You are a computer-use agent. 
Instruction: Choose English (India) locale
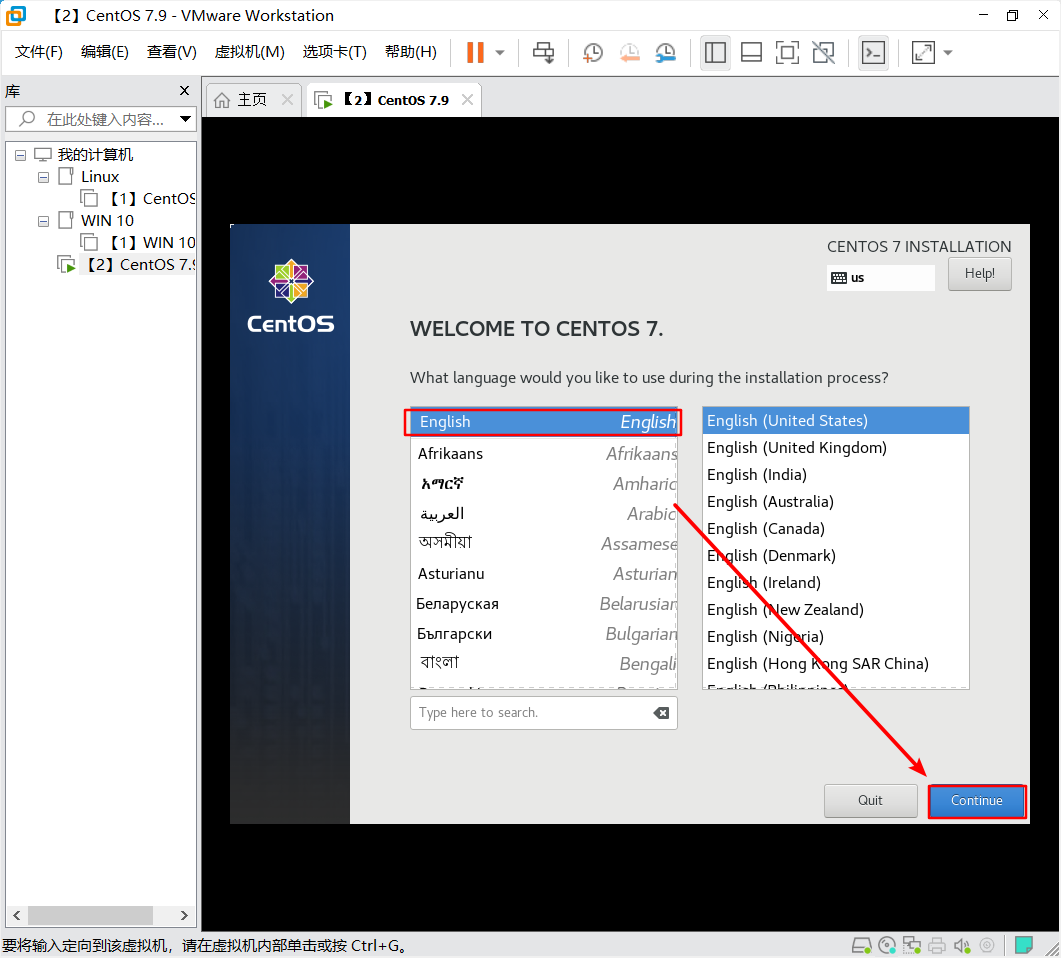pos(836,475)
